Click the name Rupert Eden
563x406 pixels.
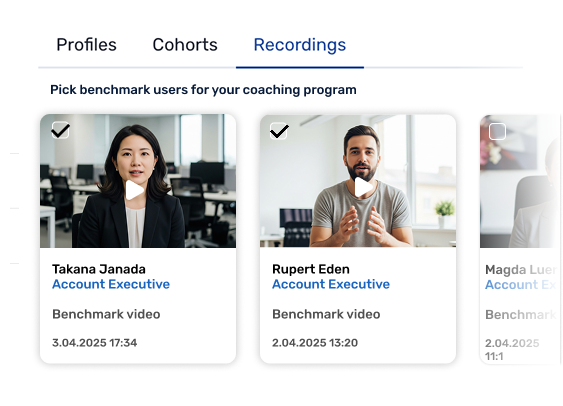point(311,269)
